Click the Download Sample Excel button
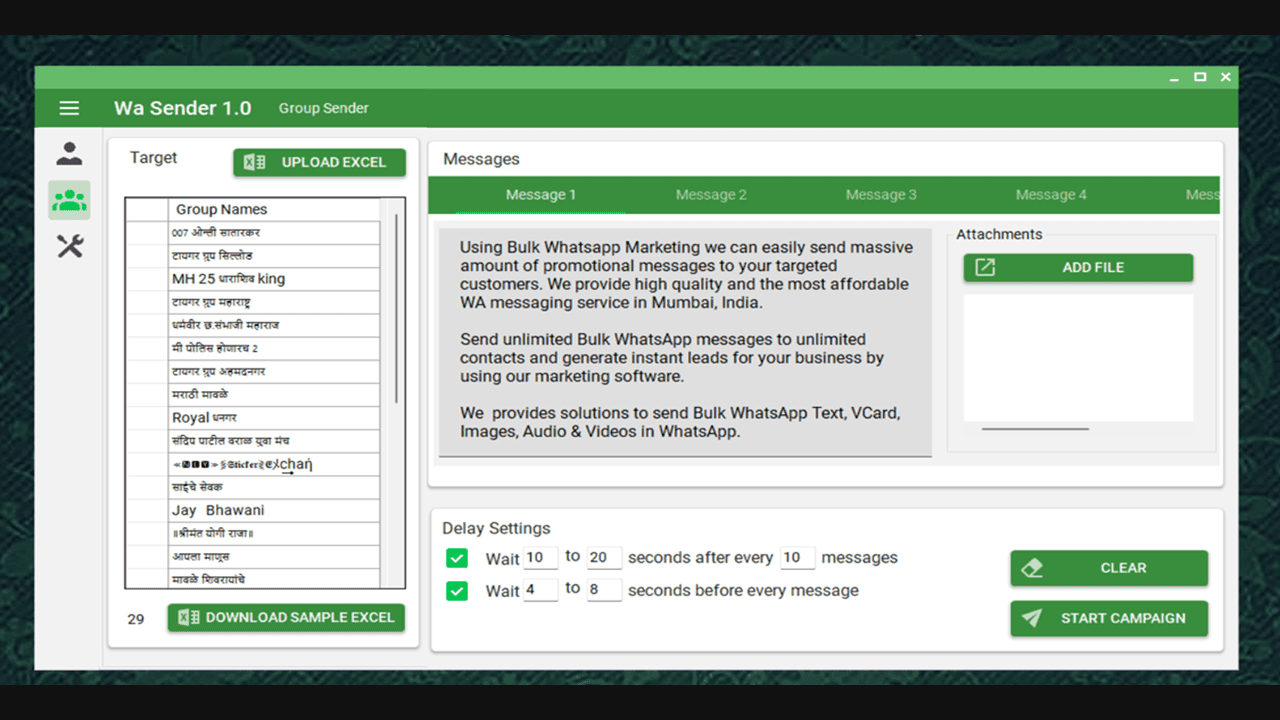The height and width of the screenshot is (720, 1280). point(286,618)
